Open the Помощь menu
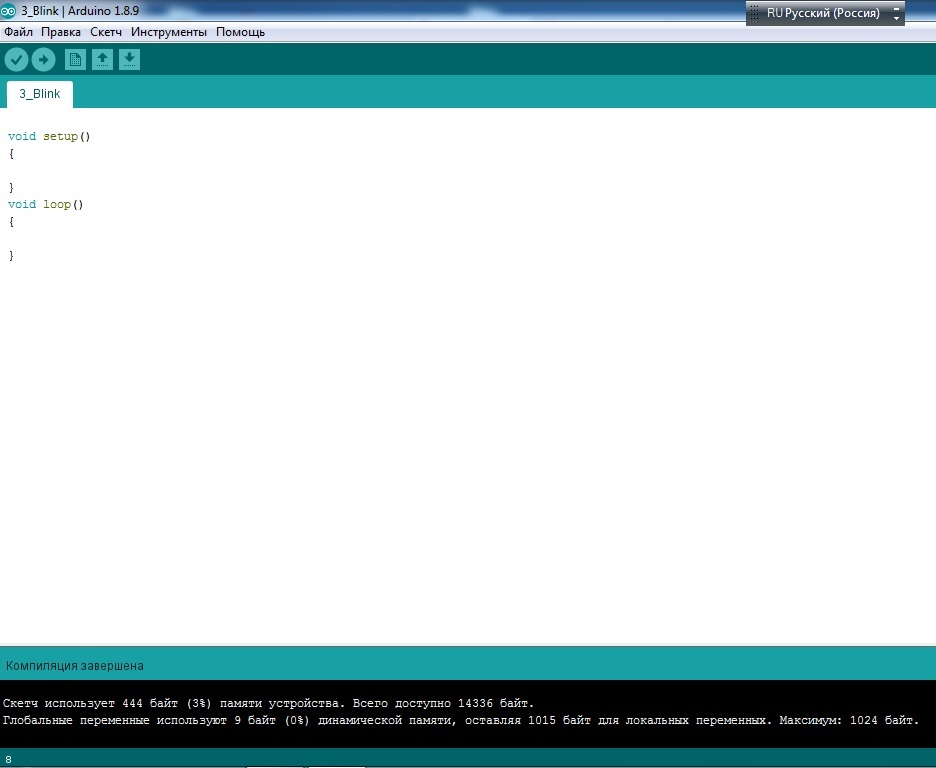The height and width of the screenshot is (768, 936). tap(241, 32)
